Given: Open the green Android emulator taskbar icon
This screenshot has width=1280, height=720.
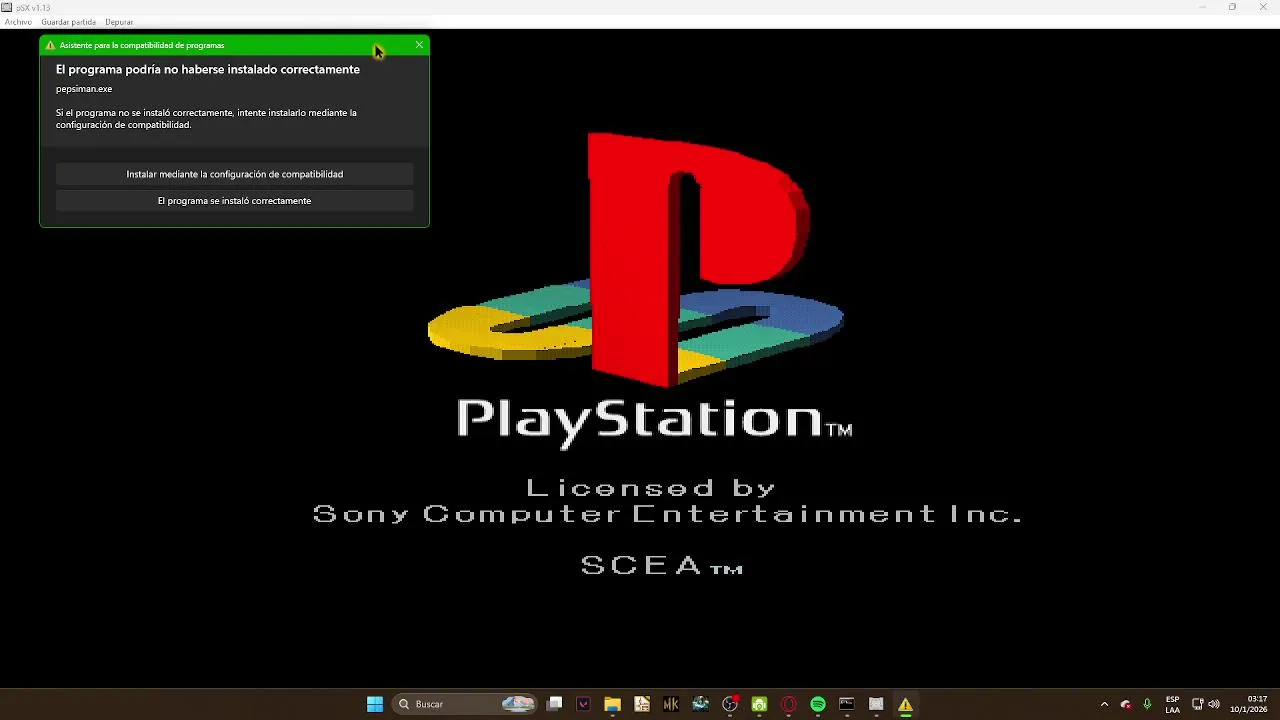Looking at the screenshot, I should click(759, 704).
